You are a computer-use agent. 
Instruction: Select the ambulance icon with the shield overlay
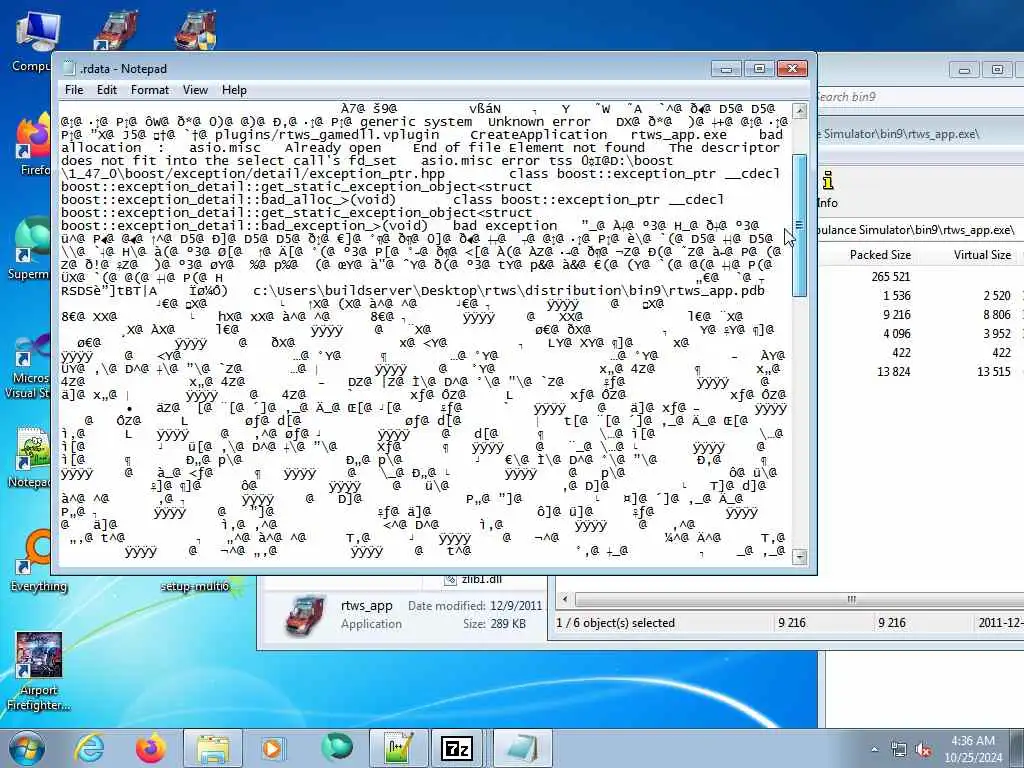(196, 29)
